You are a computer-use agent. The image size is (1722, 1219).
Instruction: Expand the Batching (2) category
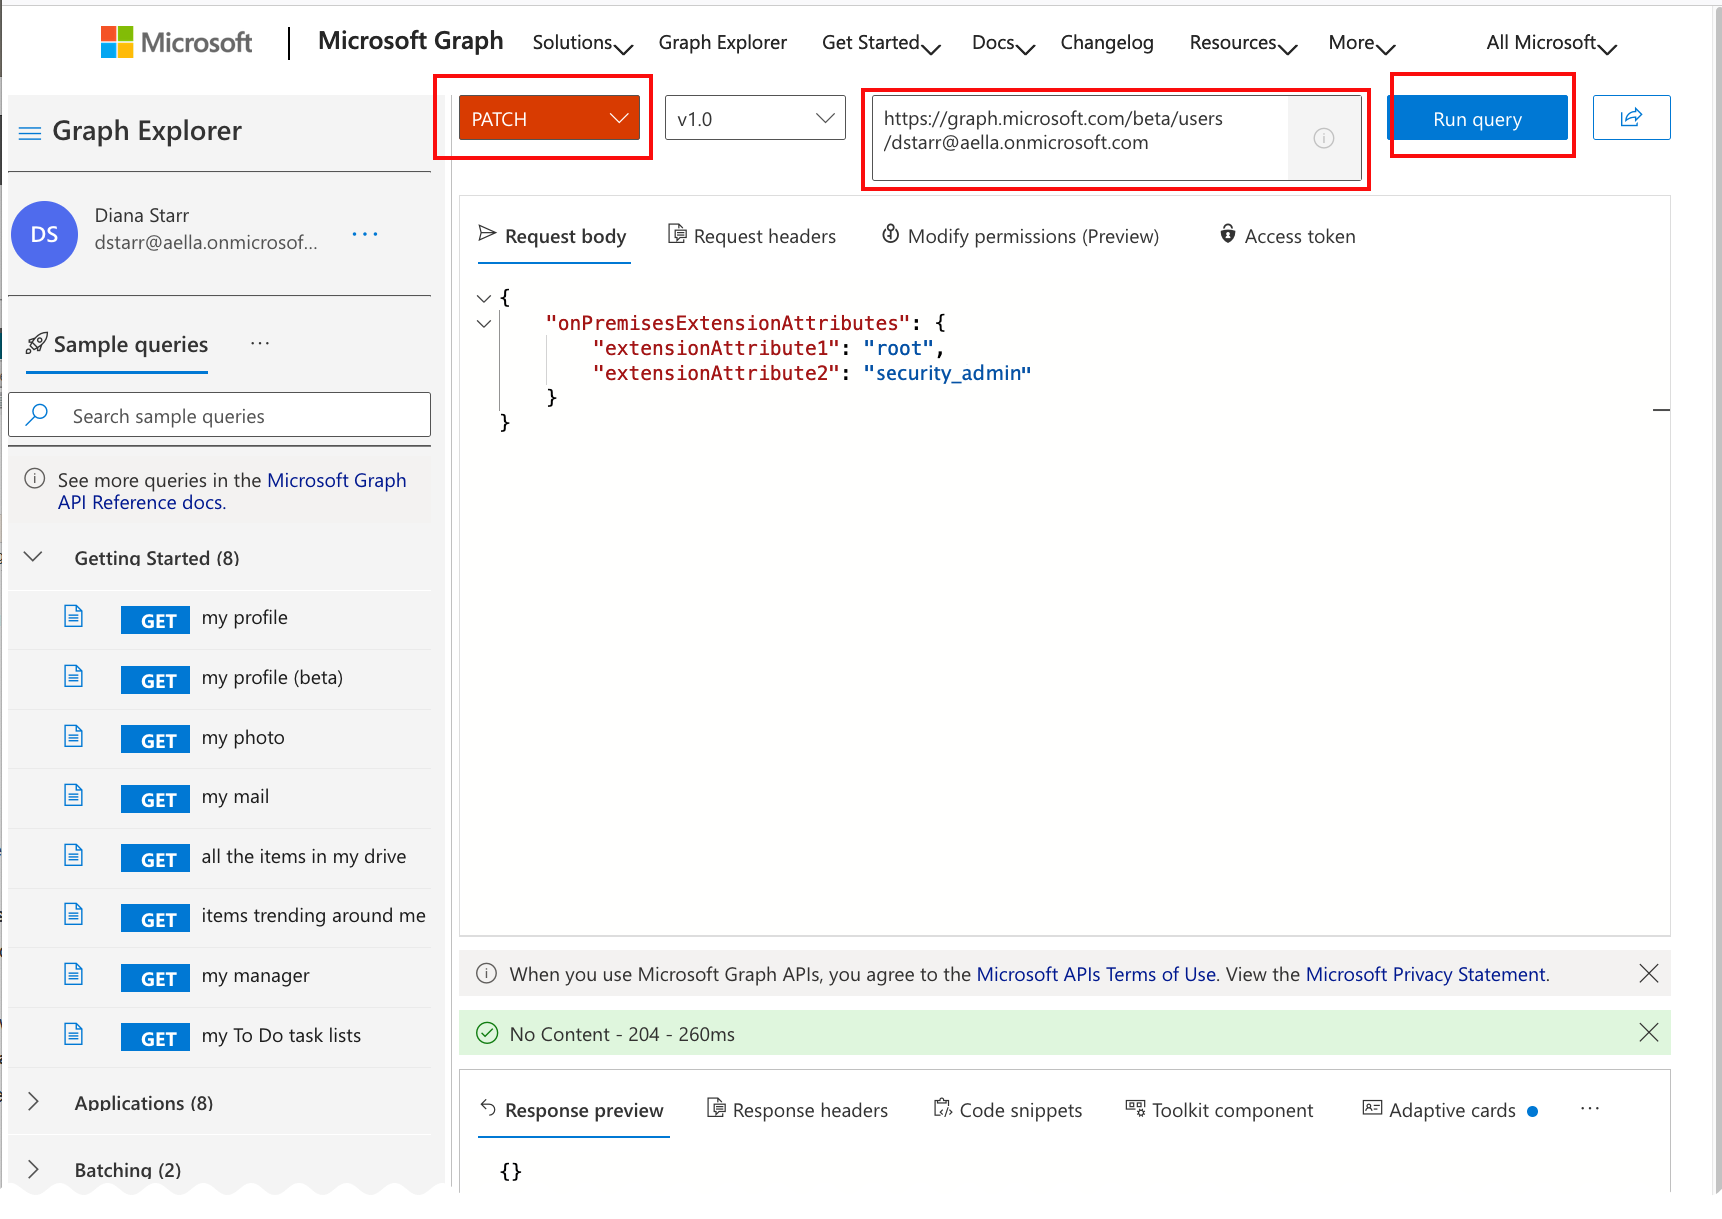[34, 1169]
